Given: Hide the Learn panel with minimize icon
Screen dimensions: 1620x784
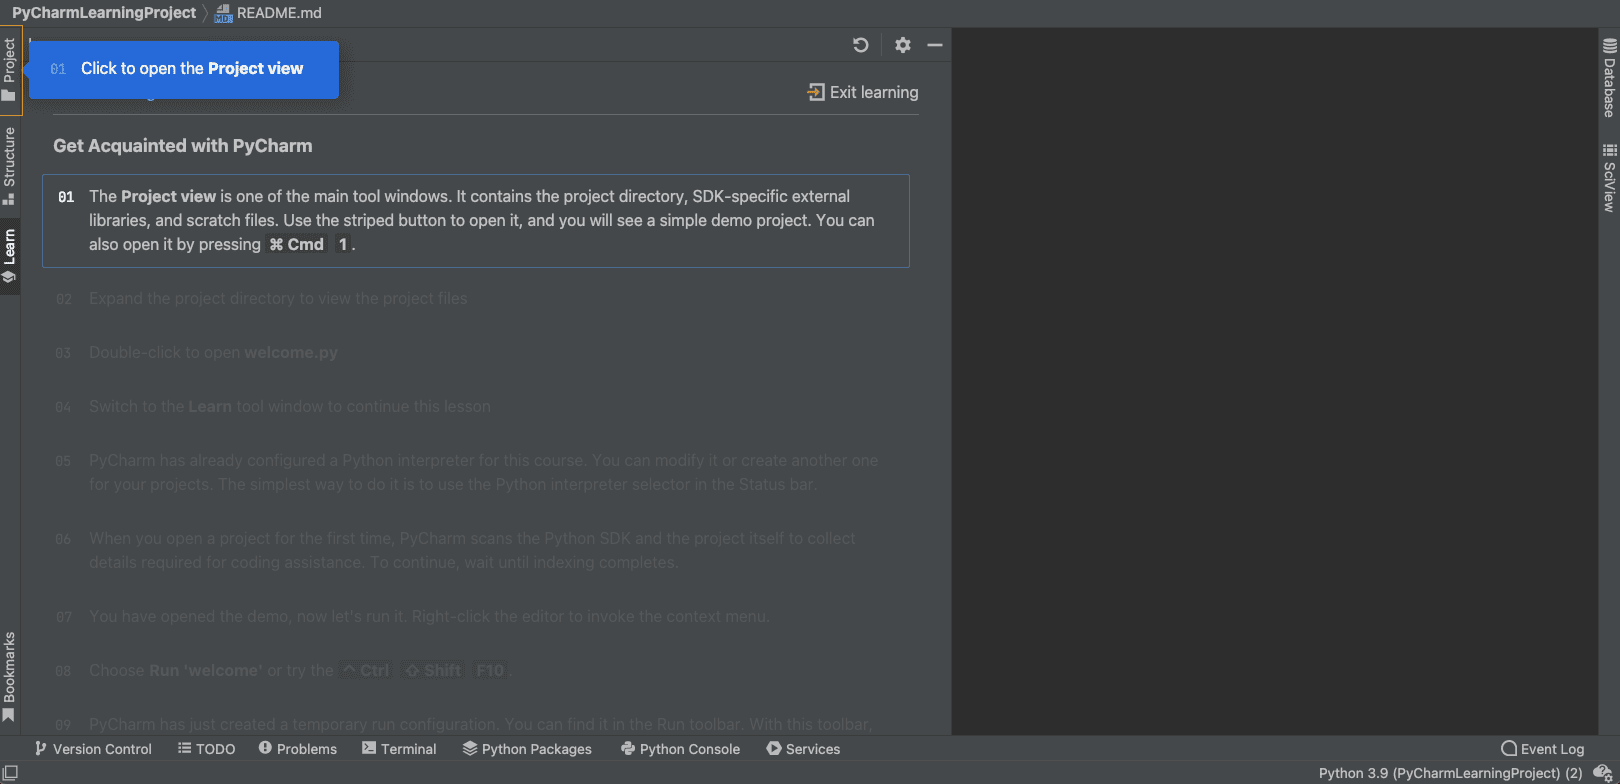Looking at the screenshot, I should 935,45.
